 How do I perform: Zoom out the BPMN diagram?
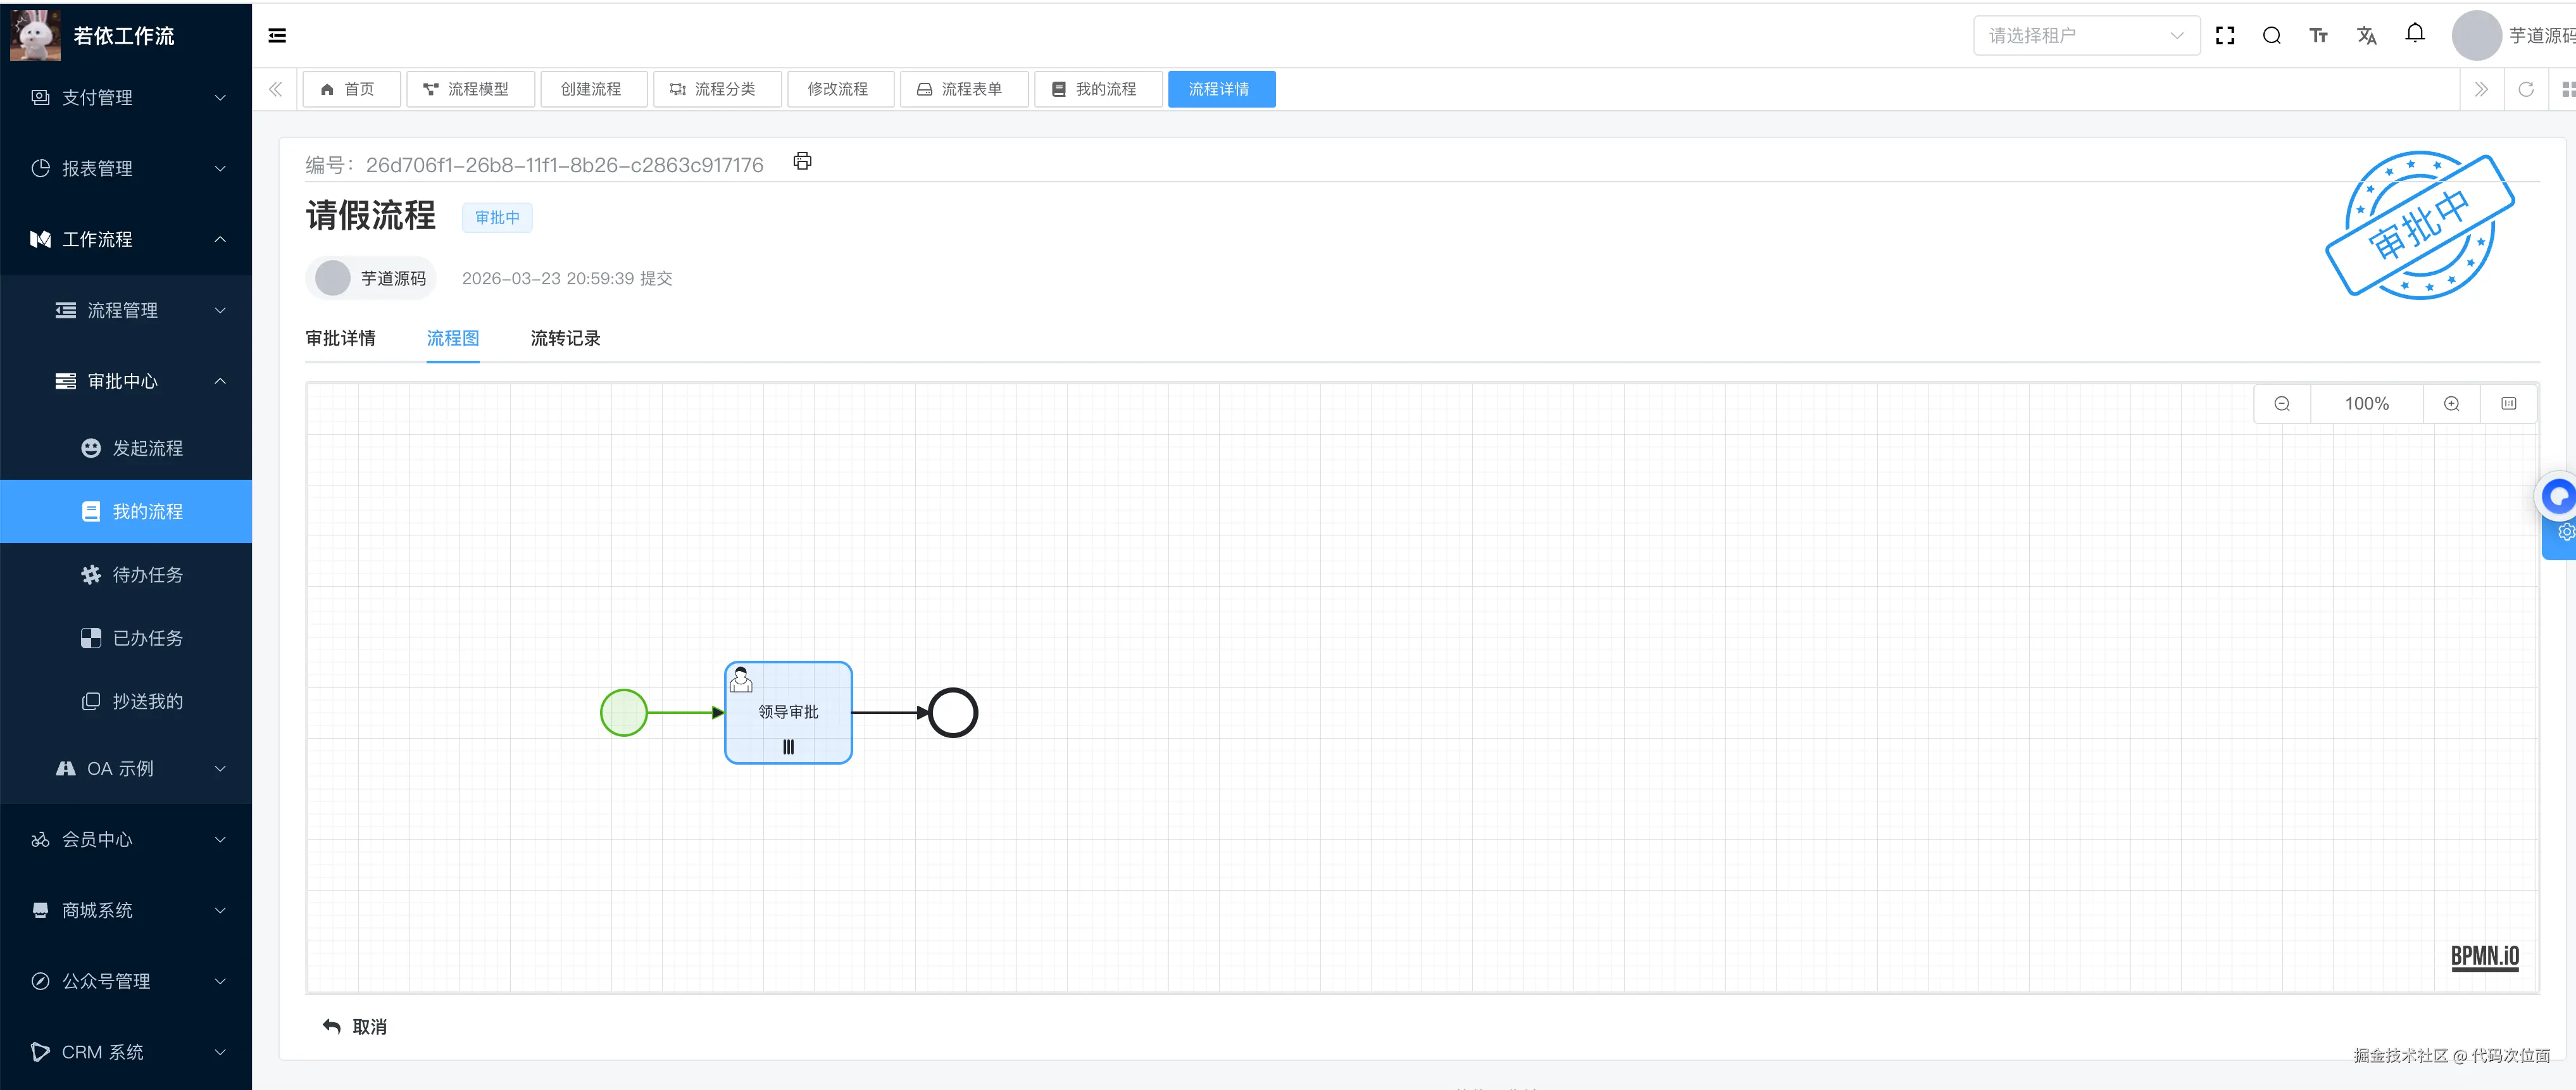(2282, 404)
